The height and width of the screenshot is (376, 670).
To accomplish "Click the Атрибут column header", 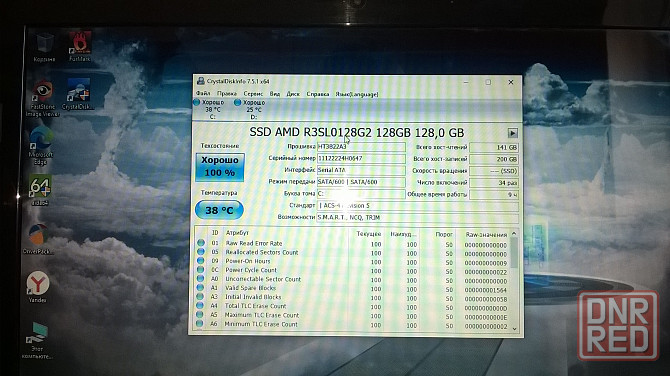I will 237,233.
